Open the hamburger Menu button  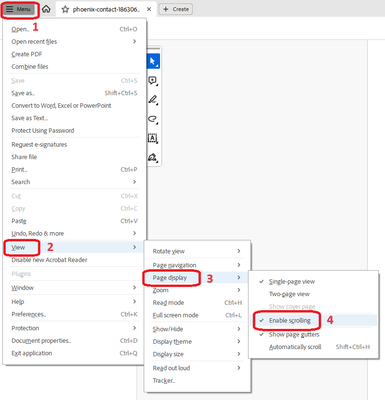pos(20,9)
